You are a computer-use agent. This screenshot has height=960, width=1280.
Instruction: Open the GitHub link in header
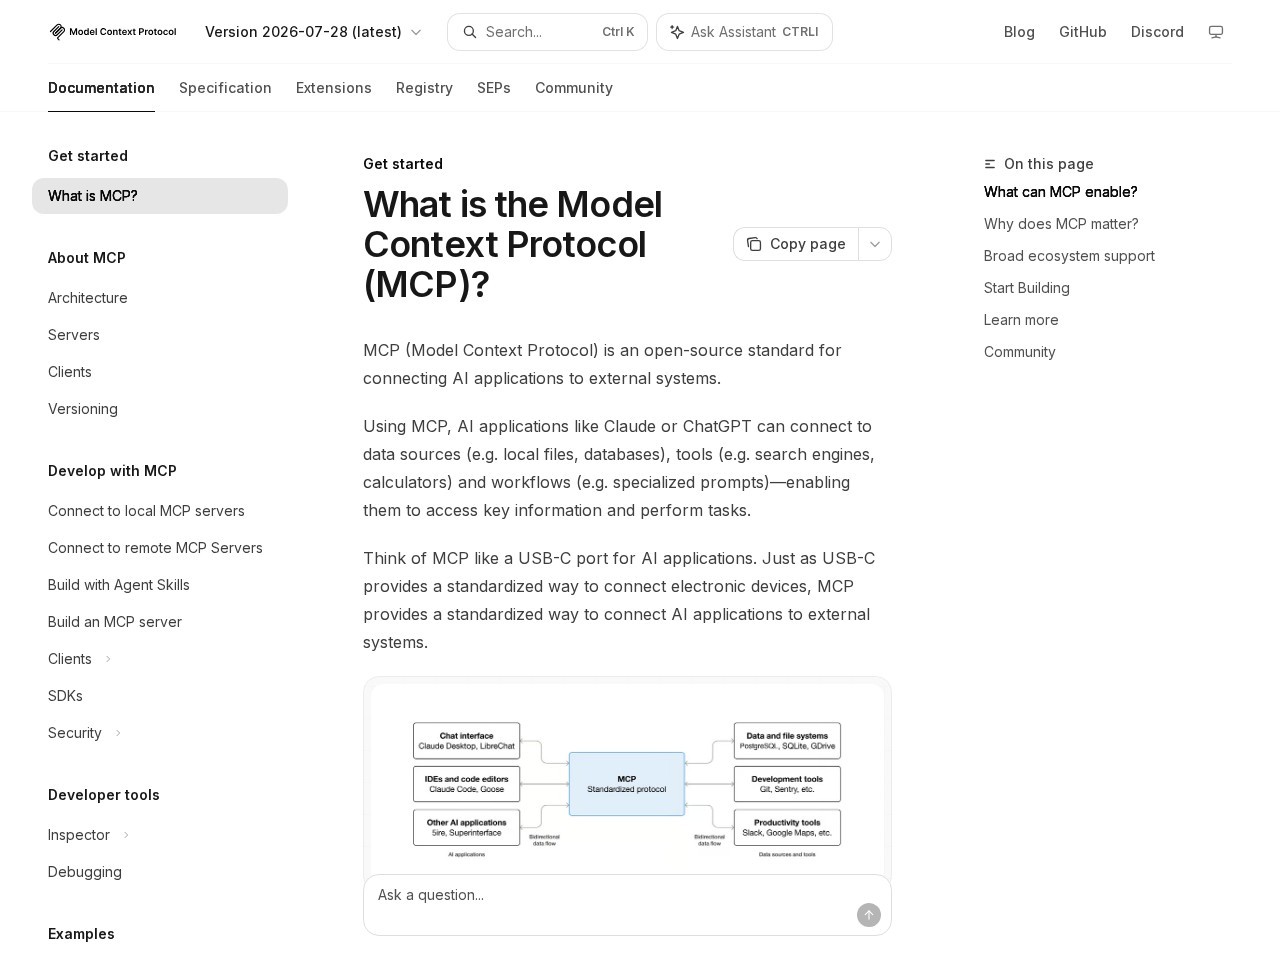coord(1083,32)
